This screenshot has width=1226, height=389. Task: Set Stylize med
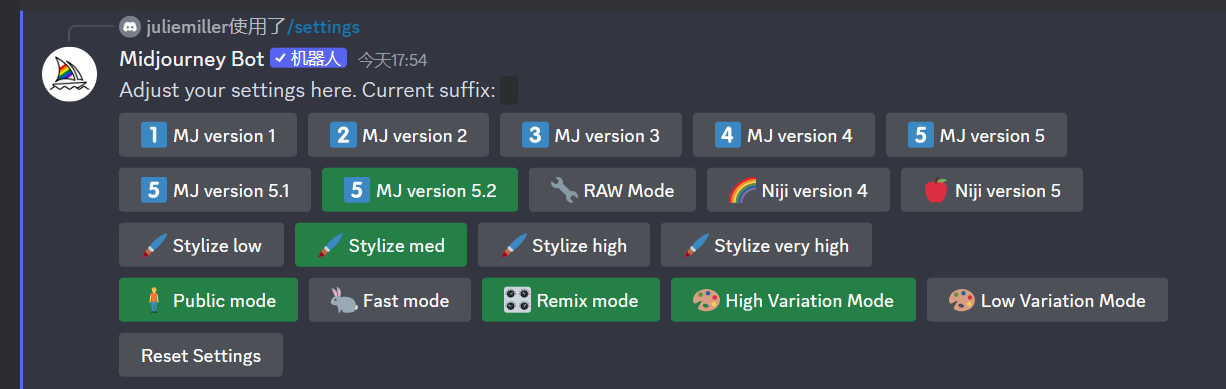pyautogui.click(x=381, y=245)
